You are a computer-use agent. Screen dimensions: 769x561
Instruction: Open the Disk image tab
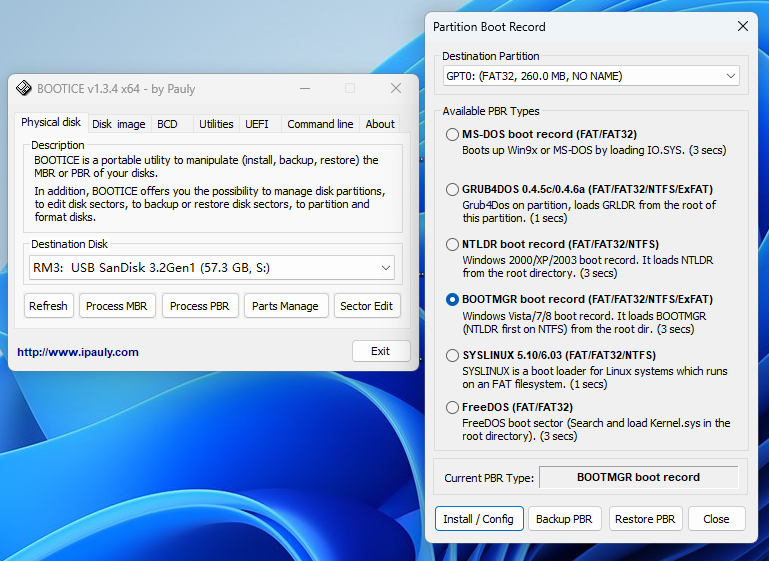[x=119, y=125]
